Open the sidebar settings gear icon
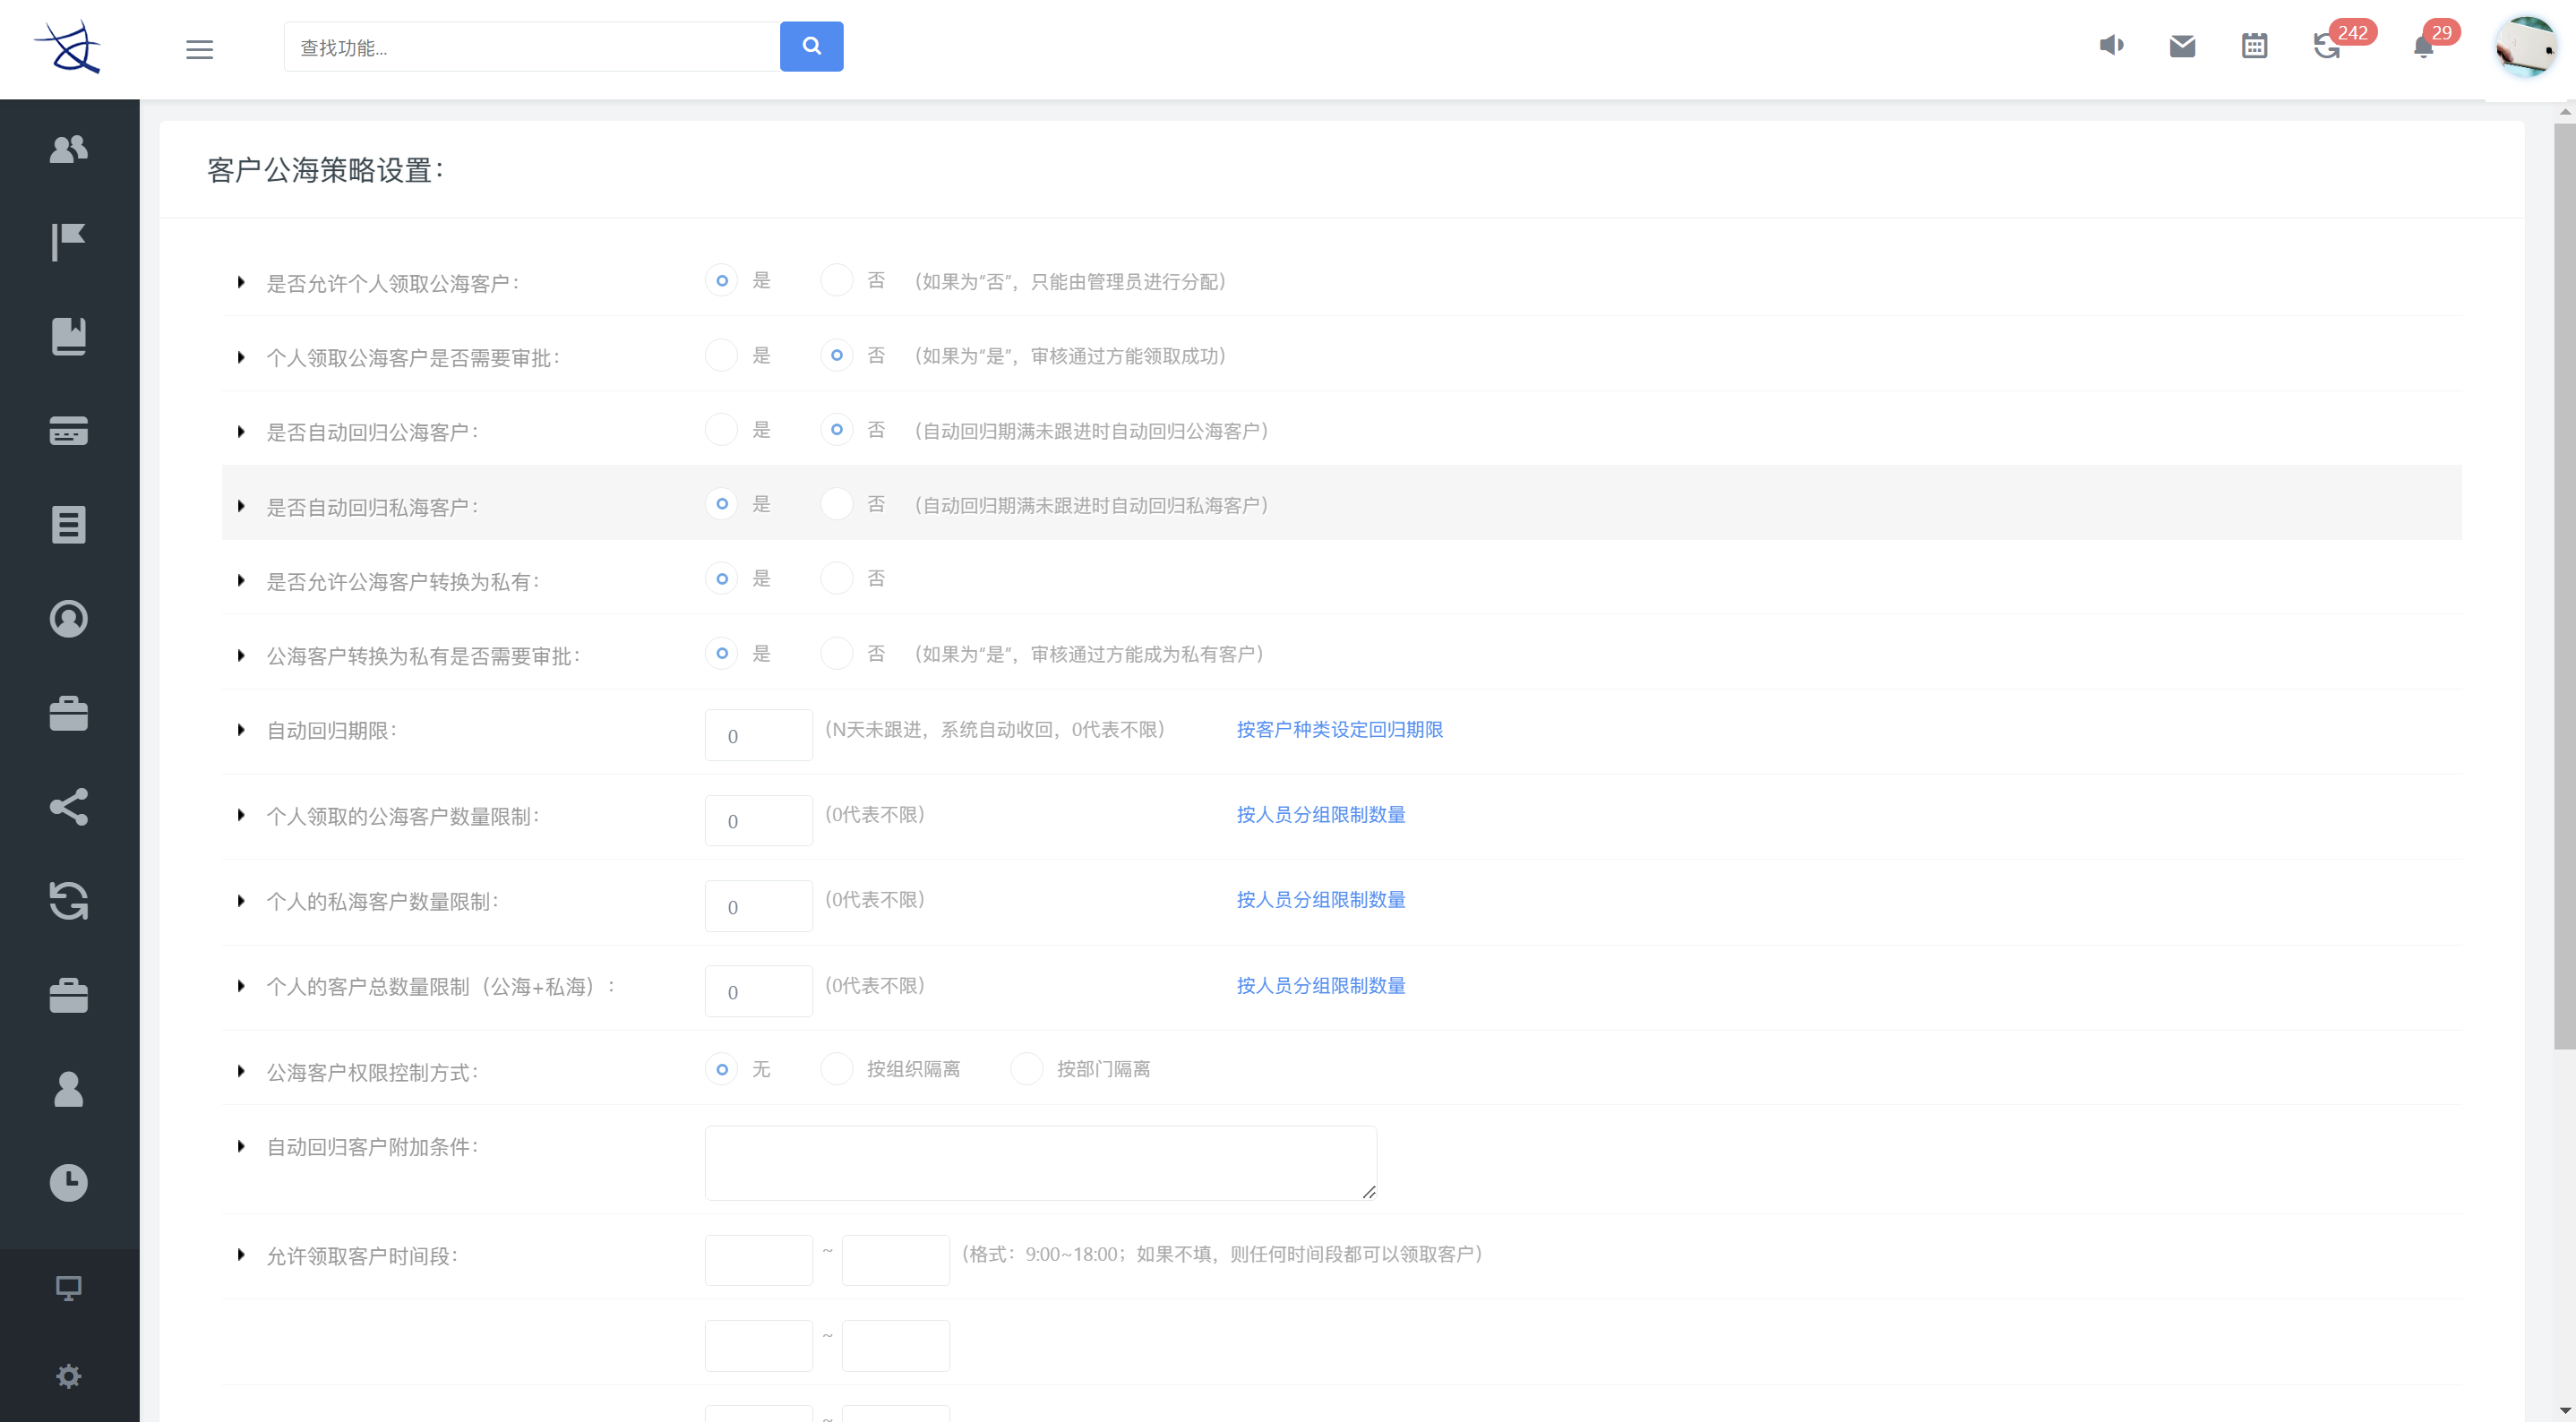Viewport: 2576px width, 1422px height. (68, 1376)
